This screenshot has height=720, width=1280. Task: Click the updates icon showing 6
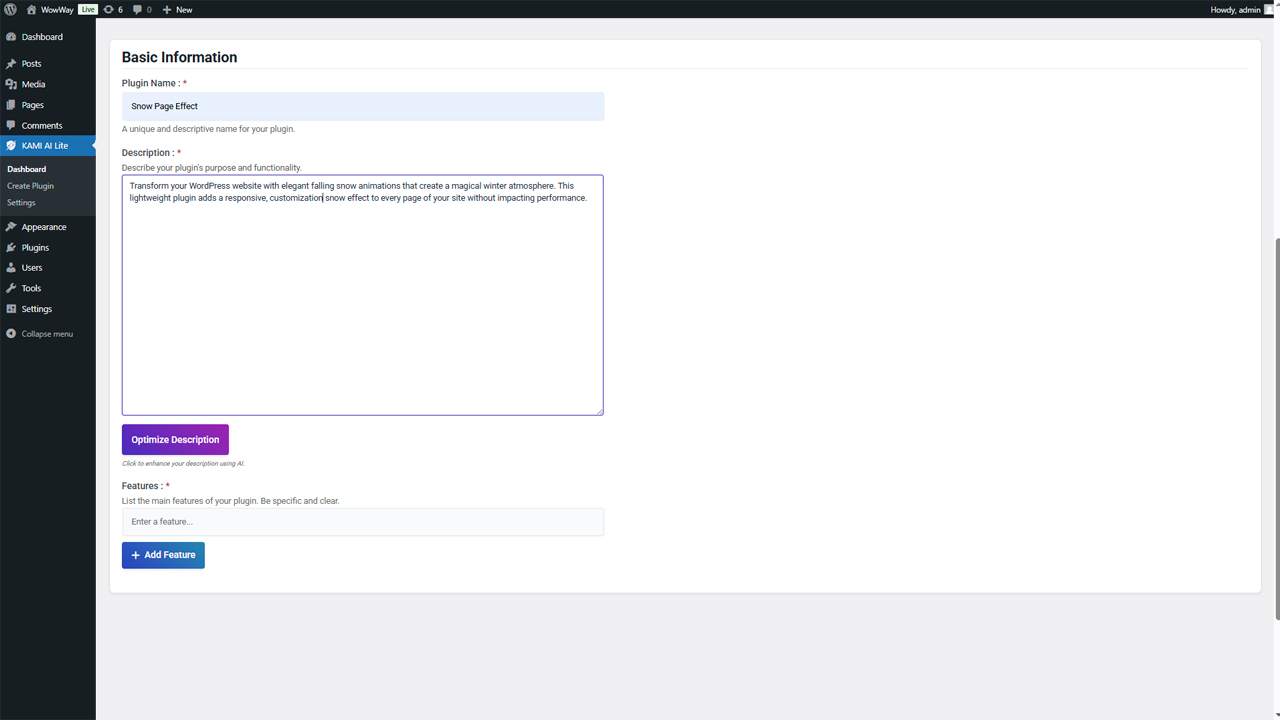108,9
